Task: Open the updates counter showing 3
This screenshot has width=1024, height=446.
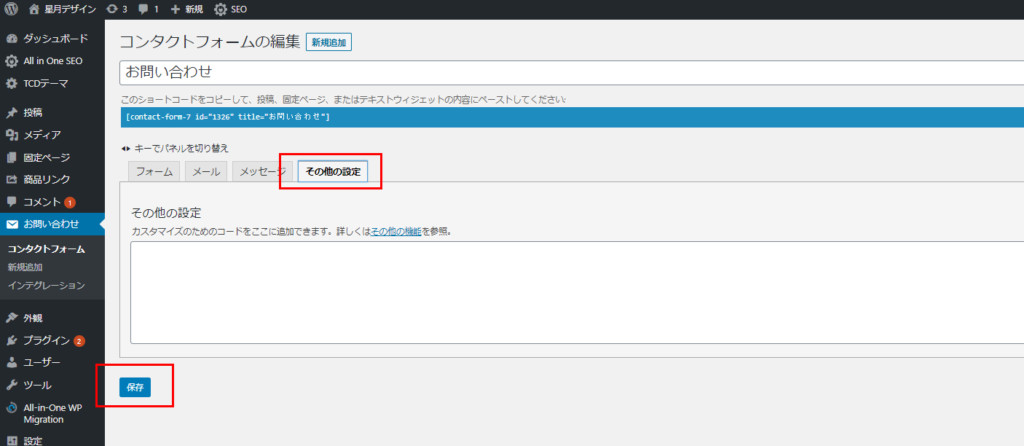Action: (116, 9)
